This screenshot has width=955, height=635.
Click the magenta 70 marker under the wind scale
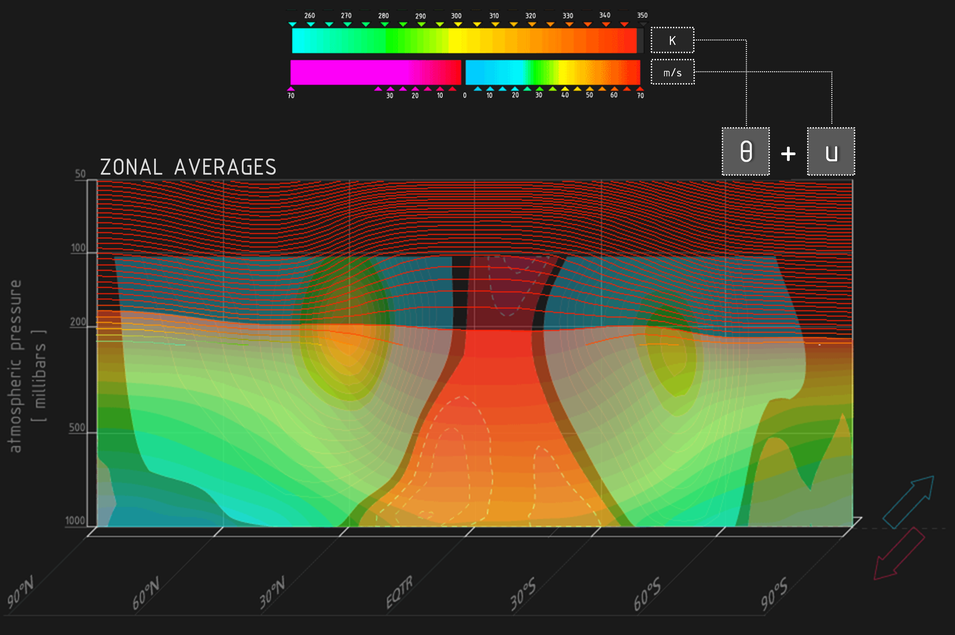point(291,90)
